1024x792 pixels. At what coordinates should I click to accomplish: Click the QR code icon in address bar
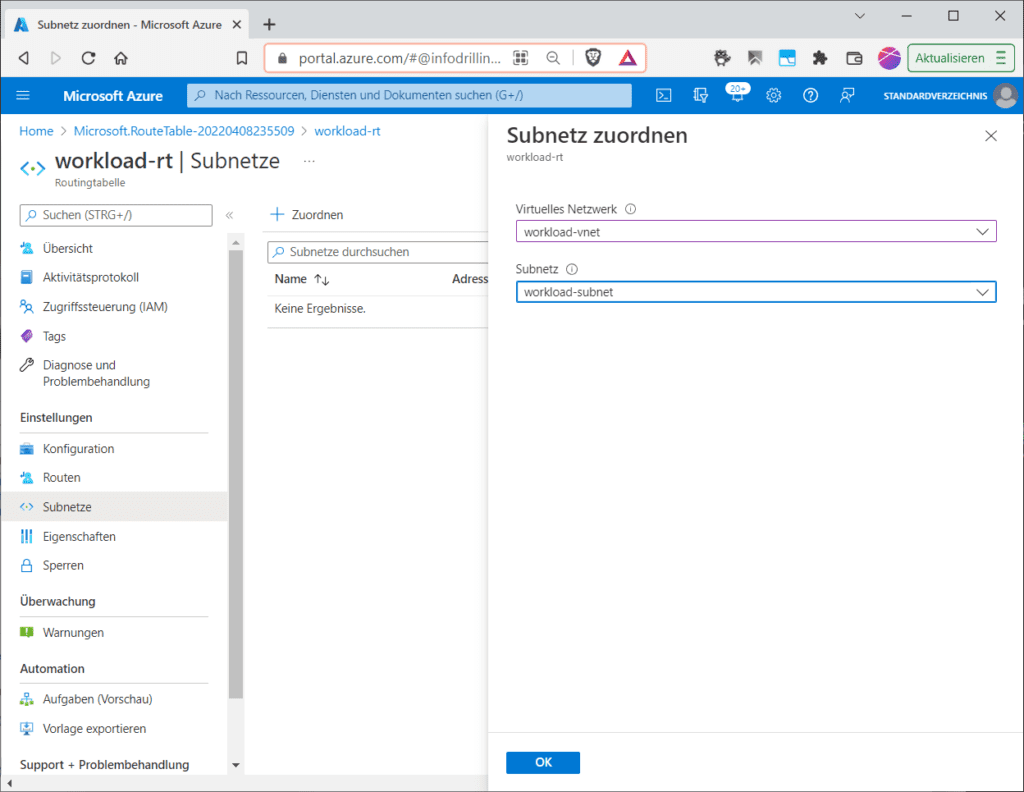tap(520, 58)
